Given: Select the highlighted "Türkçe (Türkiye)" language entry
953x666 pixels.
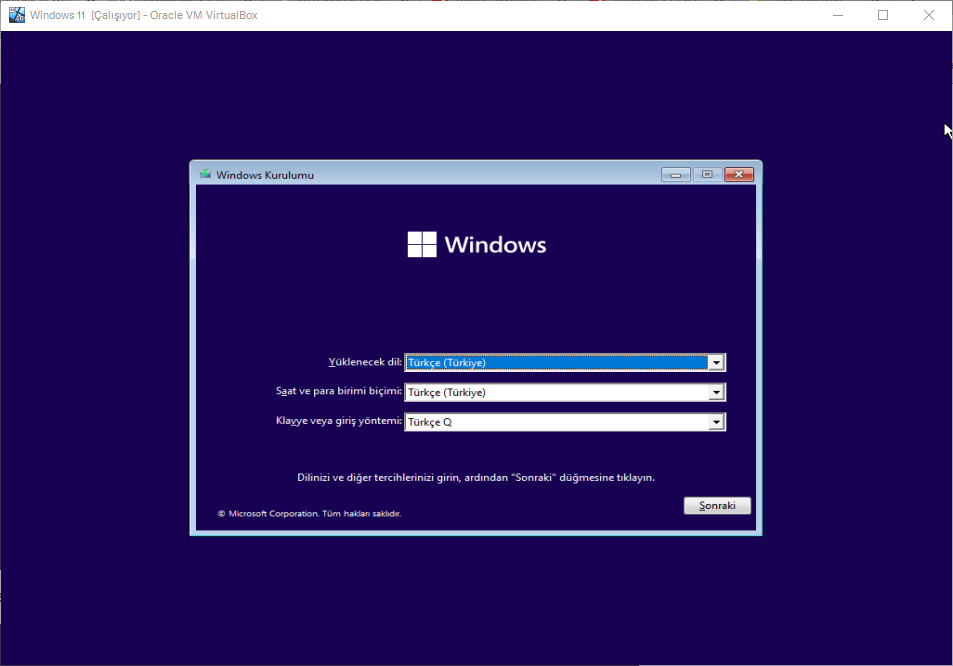Looking at the screenshot, I should 450,362.
